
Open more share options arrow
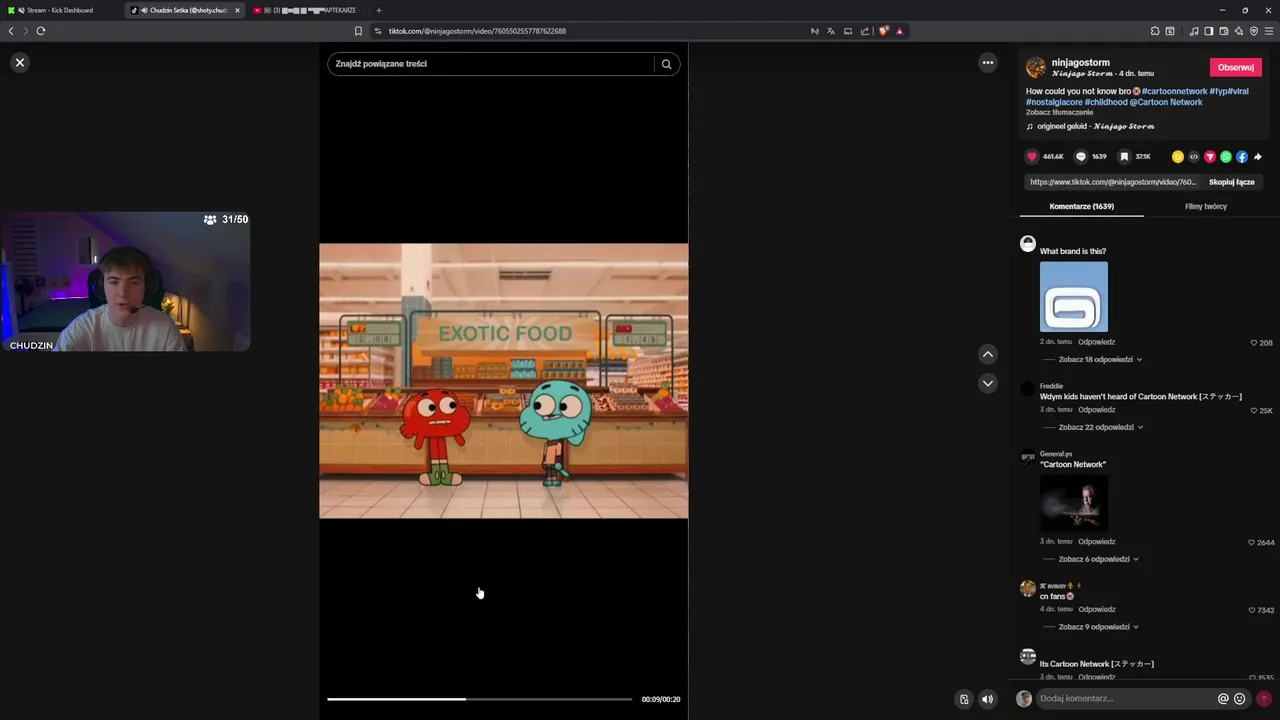coord(1258,157)
